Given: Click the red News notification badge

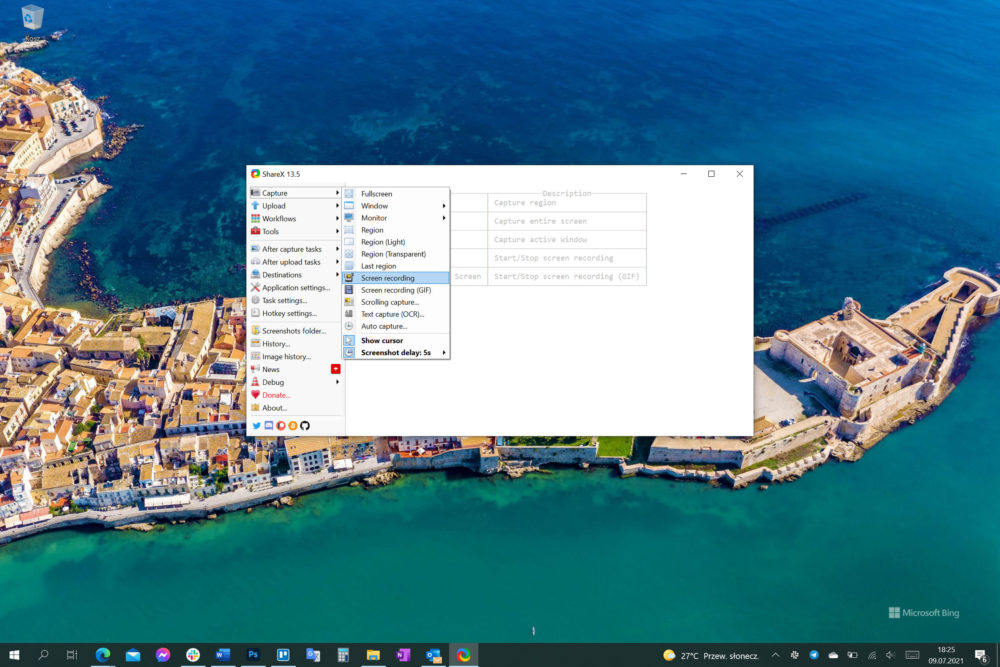Looking at the screenshot, I should pyautogui.click(x=335, y=369).
